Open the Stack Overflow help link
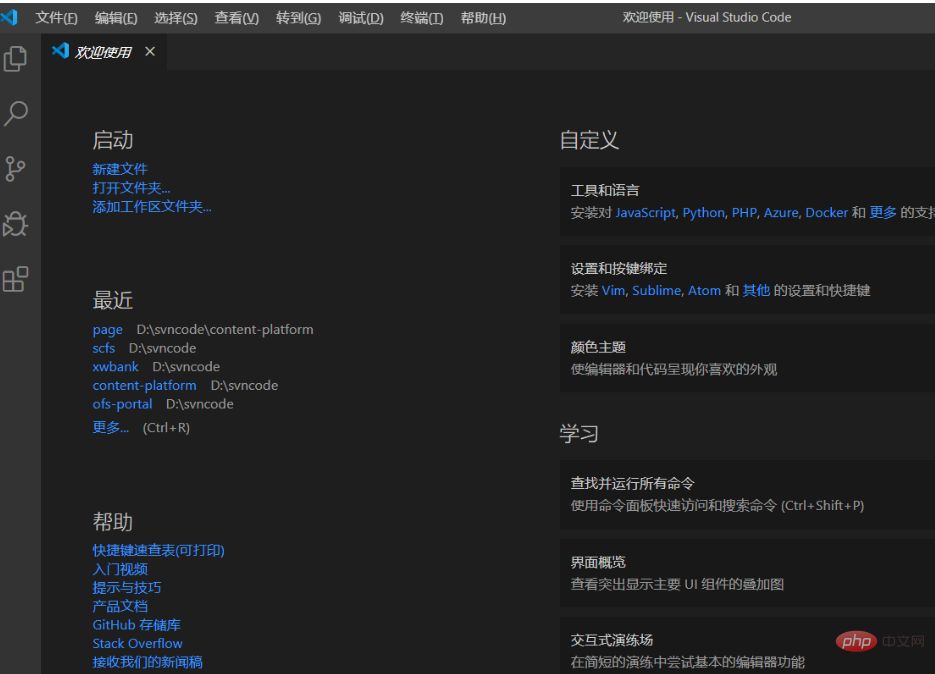This screenshot has width=935, height=674. click(x=138, y=644)
